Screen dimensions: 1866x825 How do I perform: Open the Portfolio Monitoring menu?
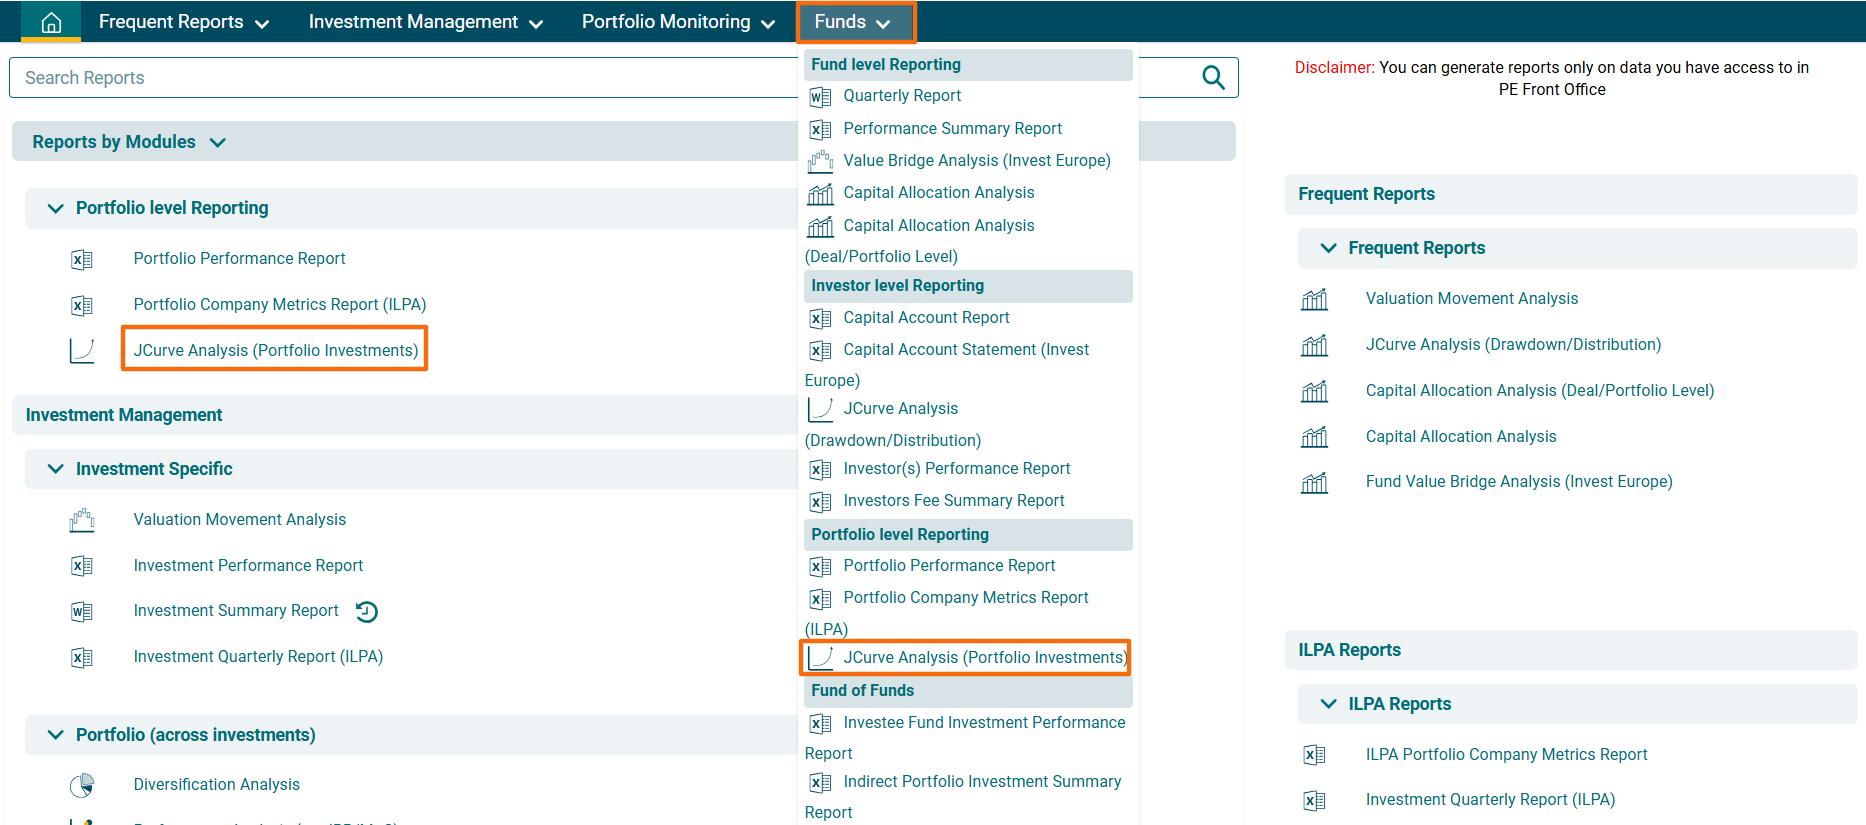(677, 22)
